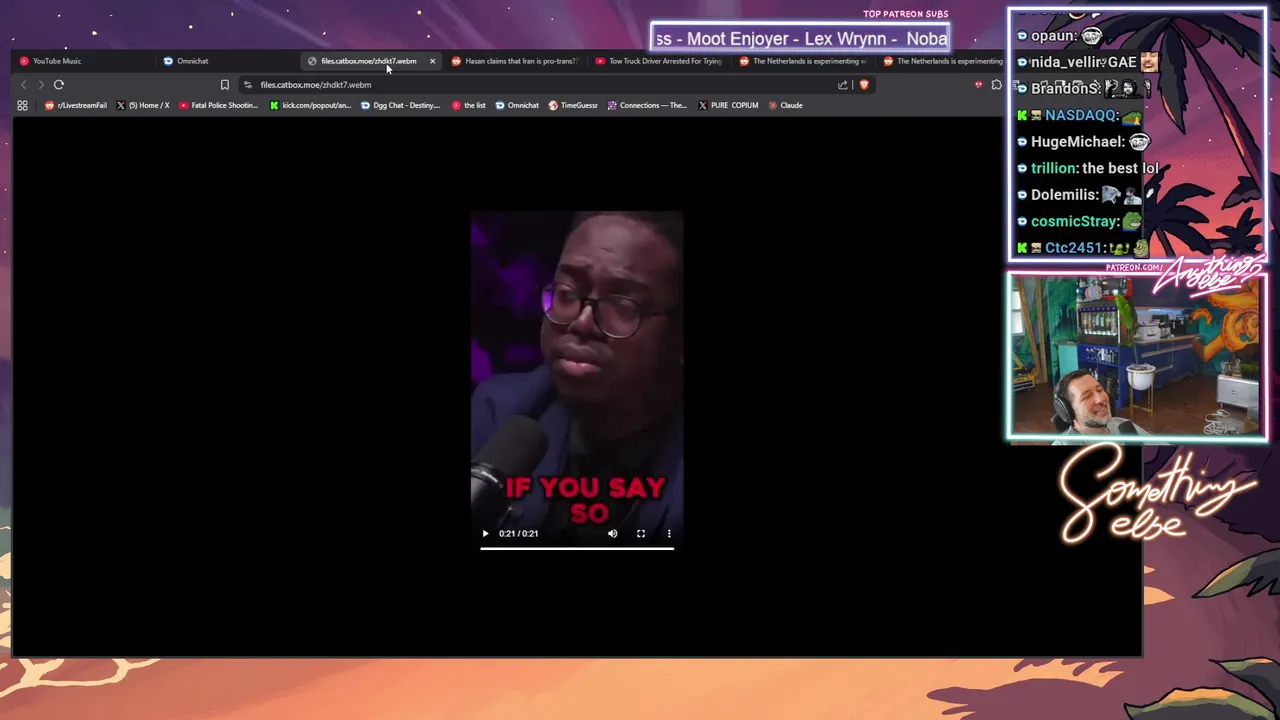The image size is (1280, 720).
Task: Open the '(5) Home / X' bookmark
Action: coord(143,105)
